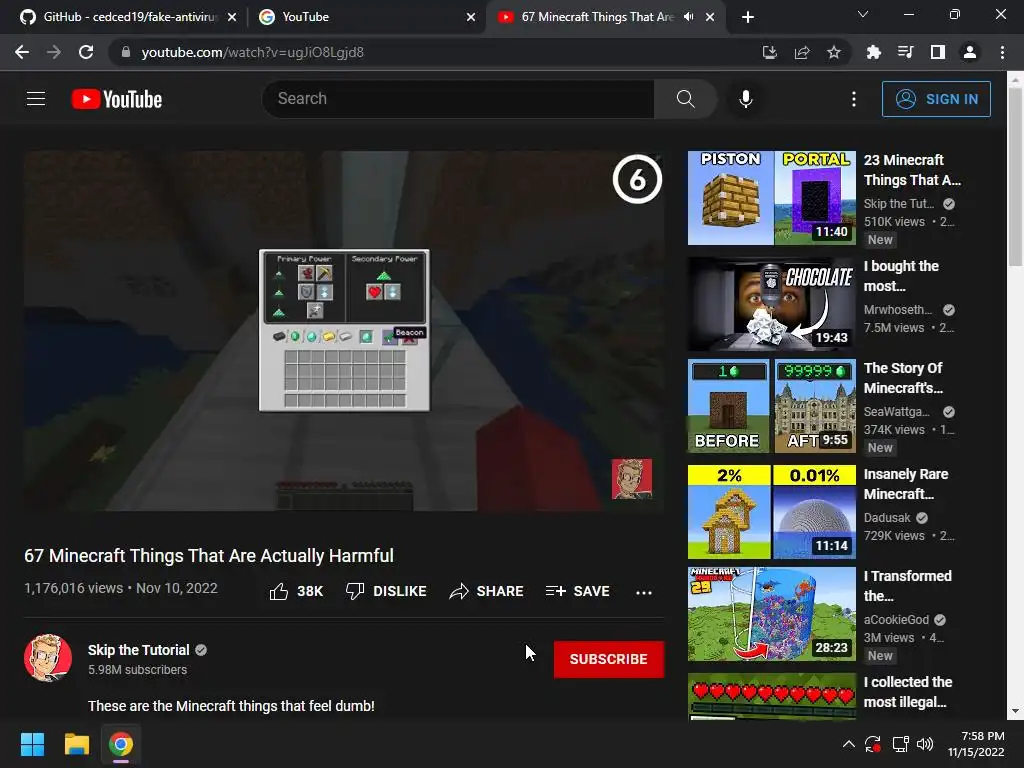Click Dadusak channel name
Viewport: 1024px width, 768px height.
[x=887, y=517]
